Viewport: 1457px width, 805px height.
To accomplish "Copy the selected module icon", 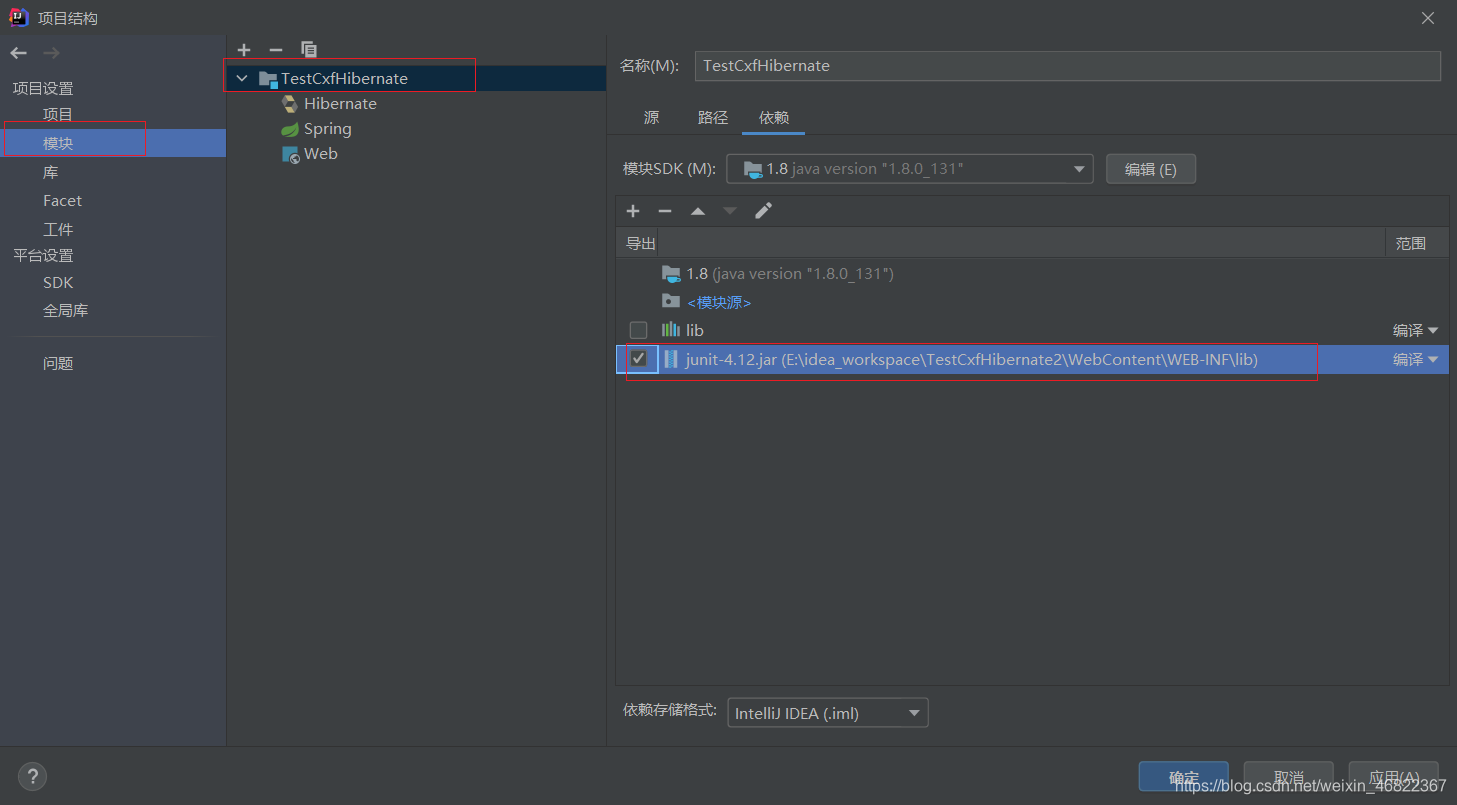I will click(309, 49).
